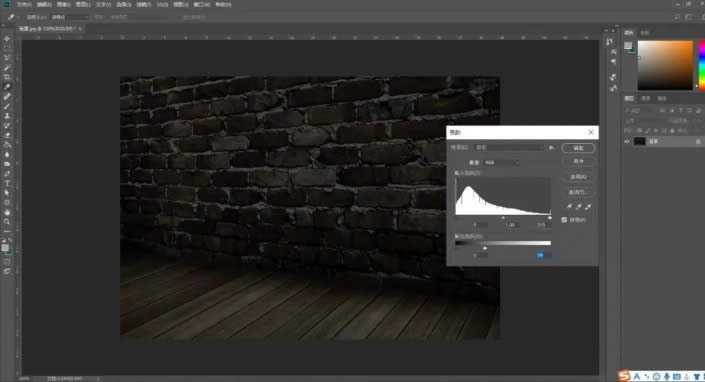The width and height of the screenshot is (705, 382).
Task: Pick the white point eyedropper in Levels
Action: pyautogui.click(x=588, y=207)
